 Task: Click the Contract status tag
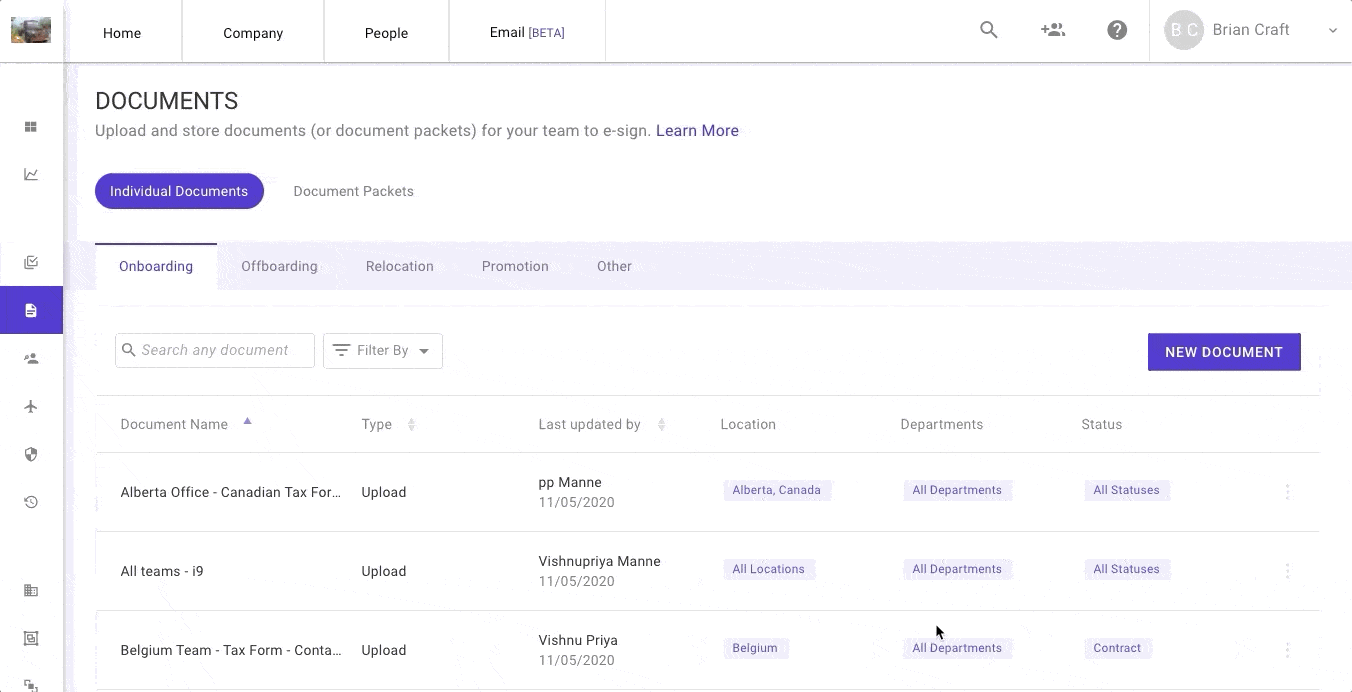[1117, 648]
